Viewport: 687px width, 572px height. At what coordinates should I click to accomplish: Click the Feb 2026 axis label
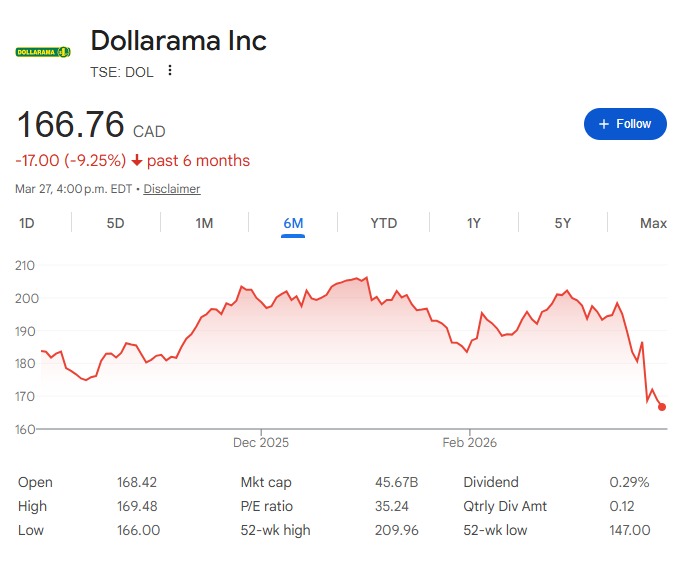pos(468,442)
